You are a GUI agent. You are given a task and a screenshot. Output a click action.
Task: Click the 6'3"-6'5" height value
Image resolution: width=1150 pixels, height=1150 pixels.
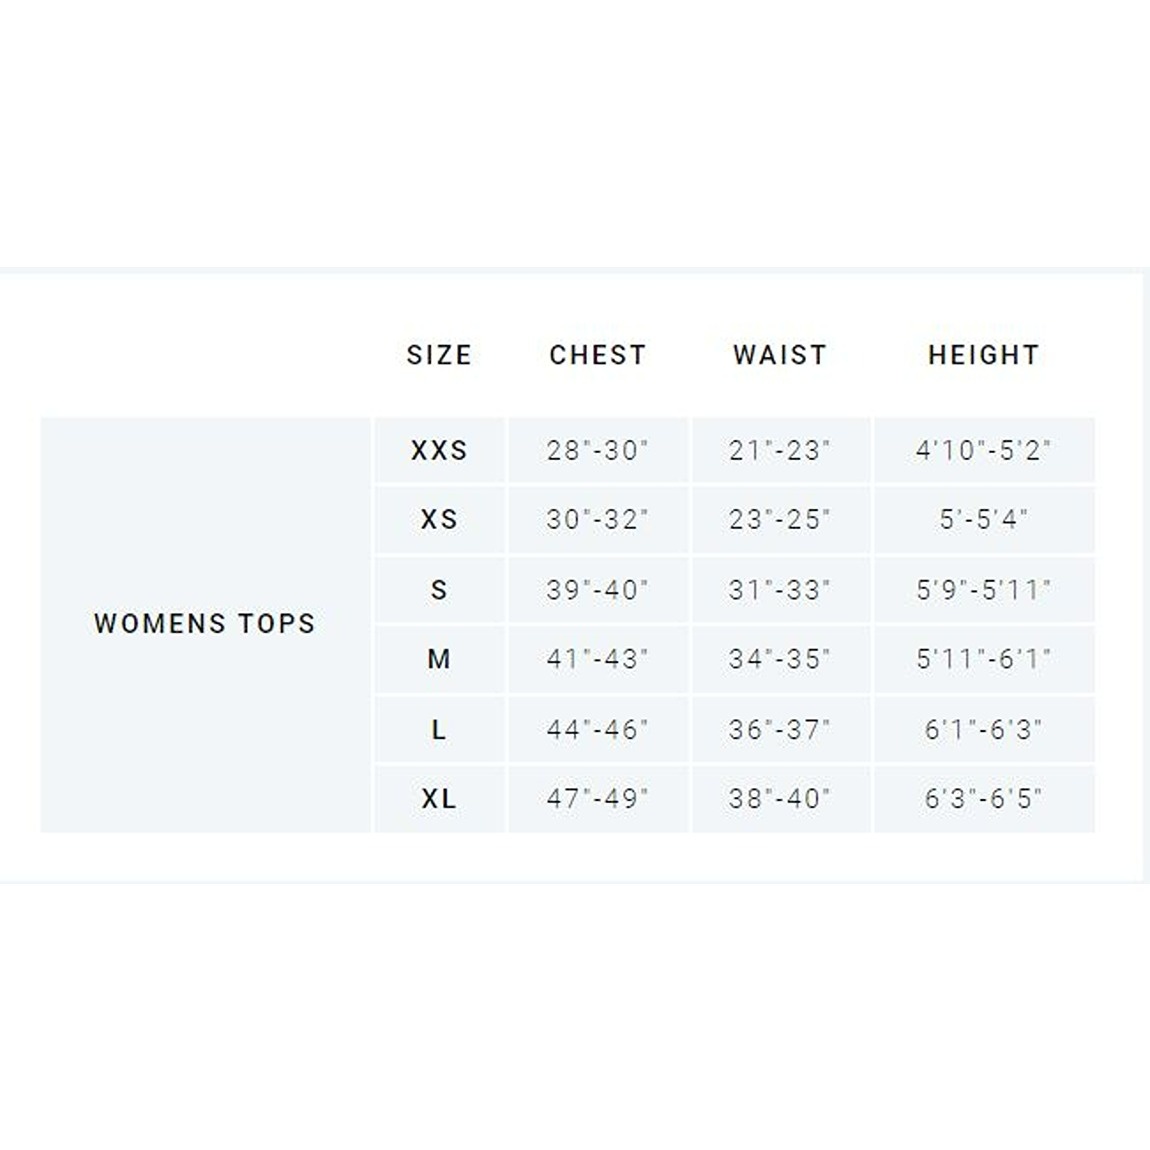[x=984, y=799]
